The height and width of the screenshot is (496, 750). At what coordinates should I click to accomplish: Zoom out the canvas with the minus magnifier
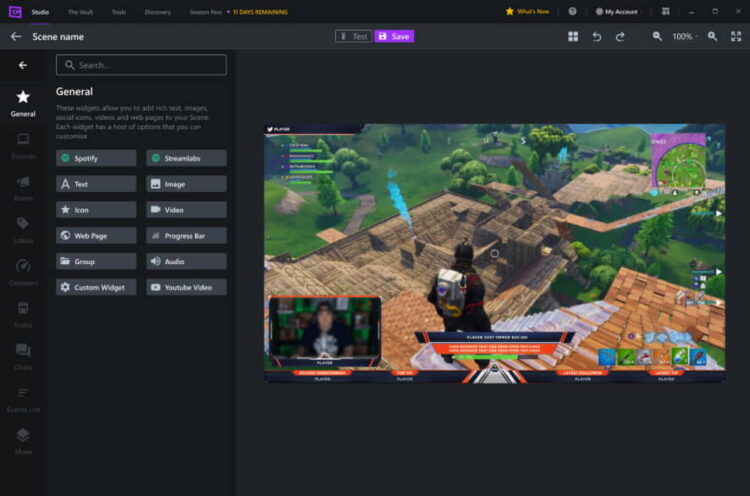point(657,36)
